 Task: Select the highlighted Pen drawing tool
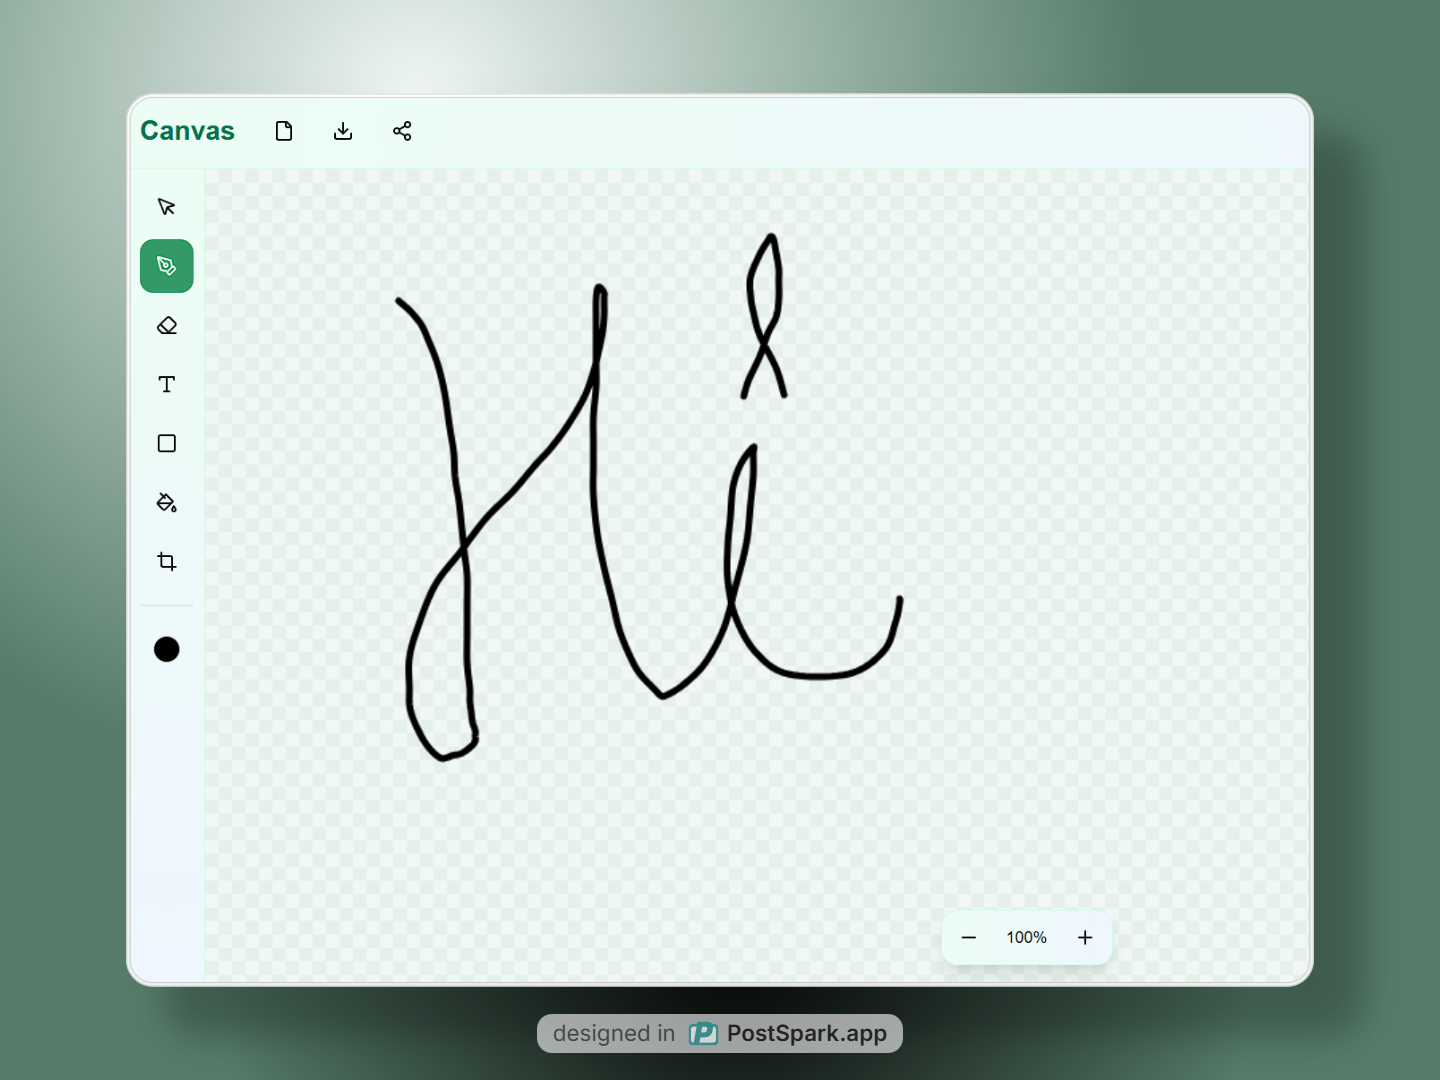tap(167, 266)
